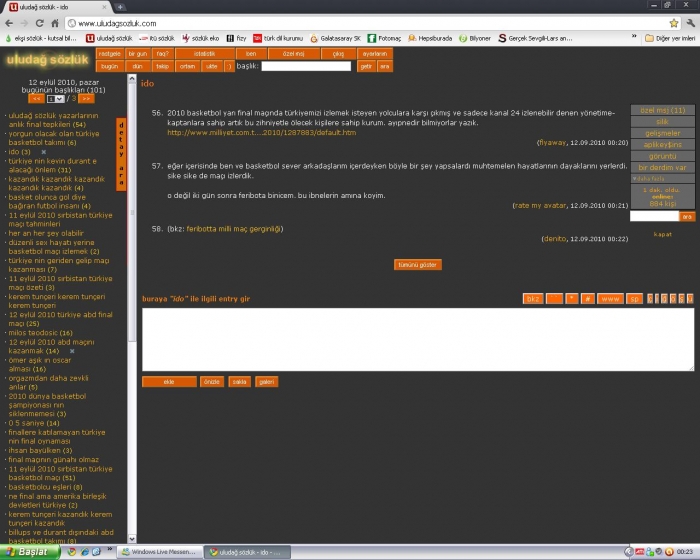Click the entry text area

pyautogui.click(x=415, y=339)
